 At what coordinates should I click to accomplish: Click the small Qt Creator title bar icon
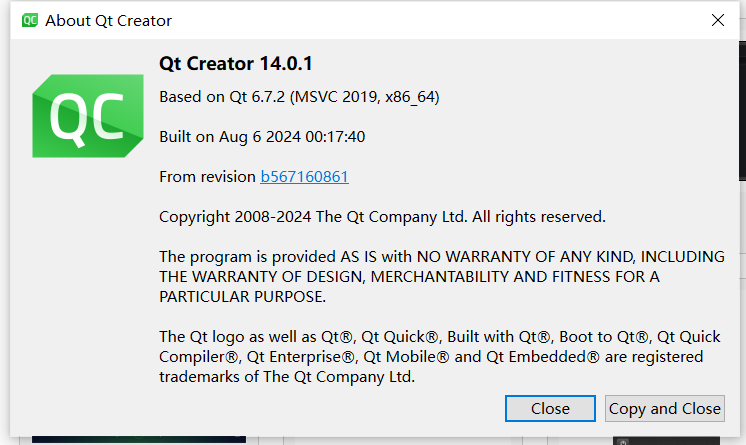[x=29, y=20]
